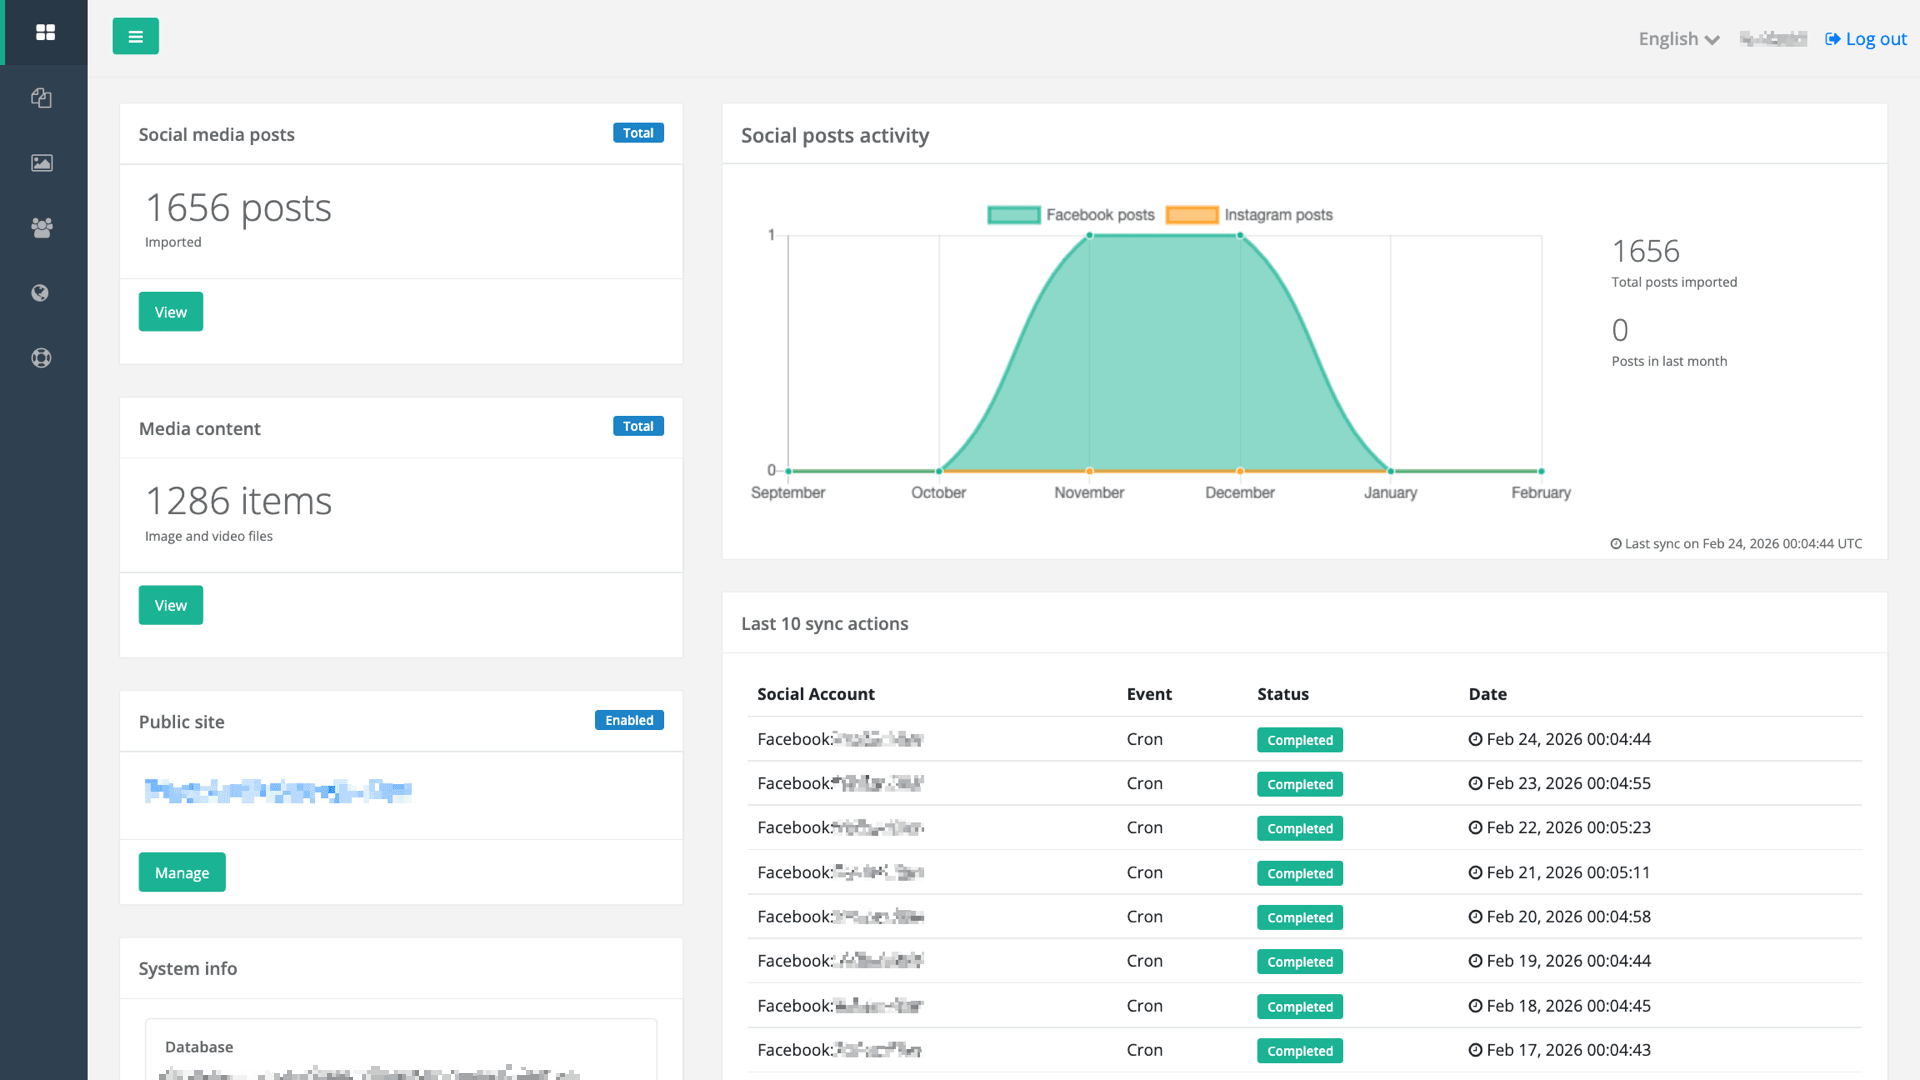Screen dimensions: 1920x1080
Task: Open the life-ring support sidebar icon
Action: pyautogui.click(x=41, y=358)
